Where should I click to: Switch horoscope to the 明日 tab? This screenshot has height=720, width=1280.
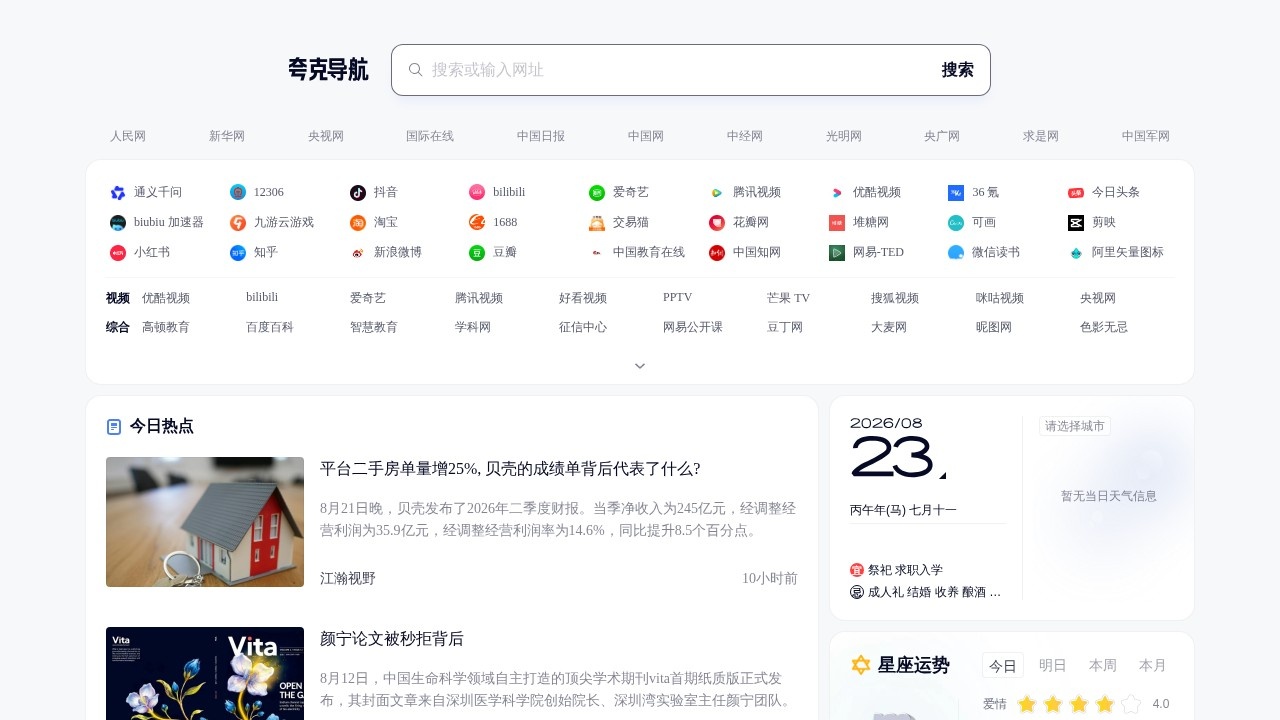[x=1053, y=665]
